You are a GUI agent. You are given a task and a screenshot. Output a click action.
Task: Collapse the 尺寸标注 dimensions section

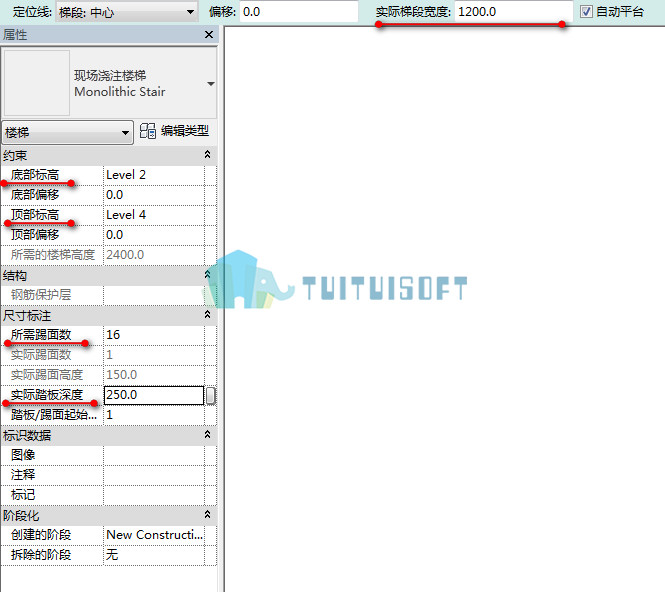point(207,314)
